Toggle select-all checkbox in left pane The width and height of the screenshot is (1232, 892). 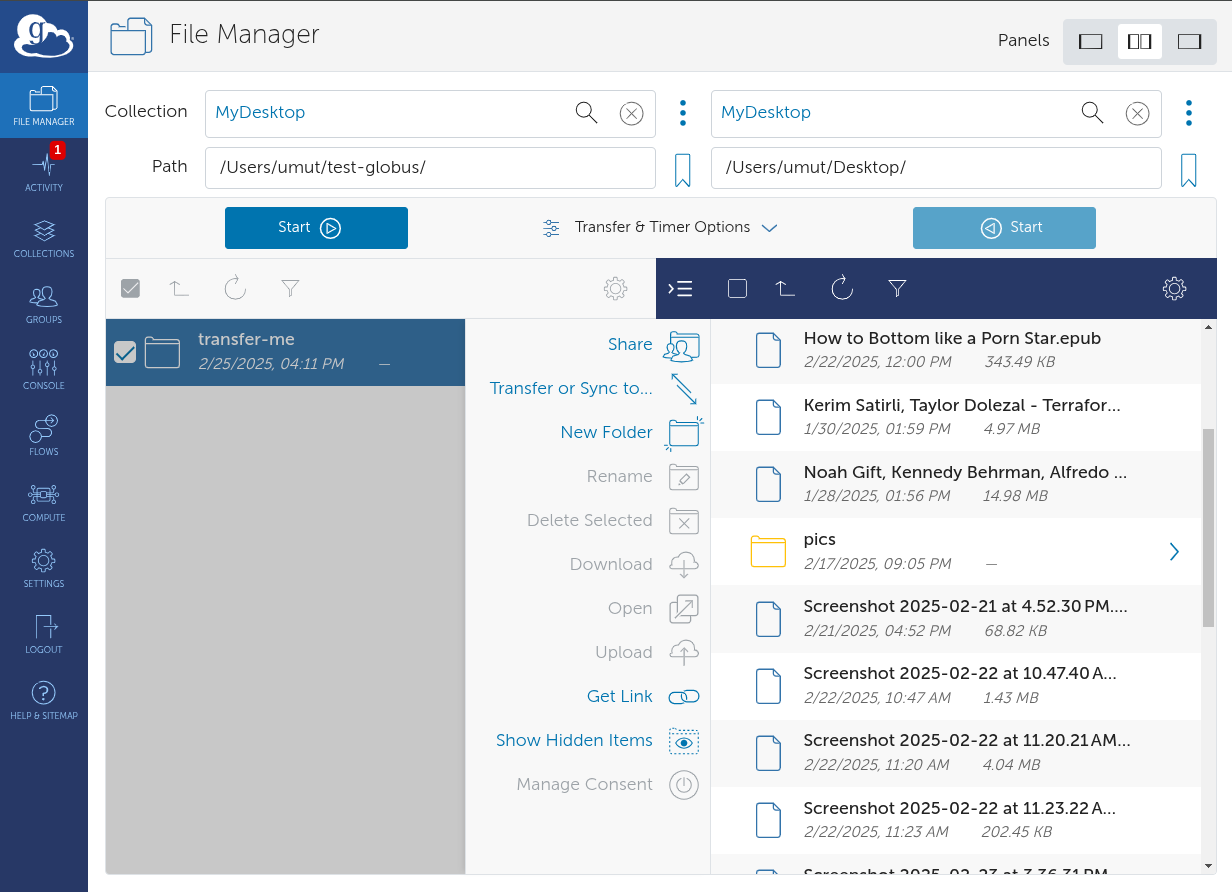click(x=130, y=288)
